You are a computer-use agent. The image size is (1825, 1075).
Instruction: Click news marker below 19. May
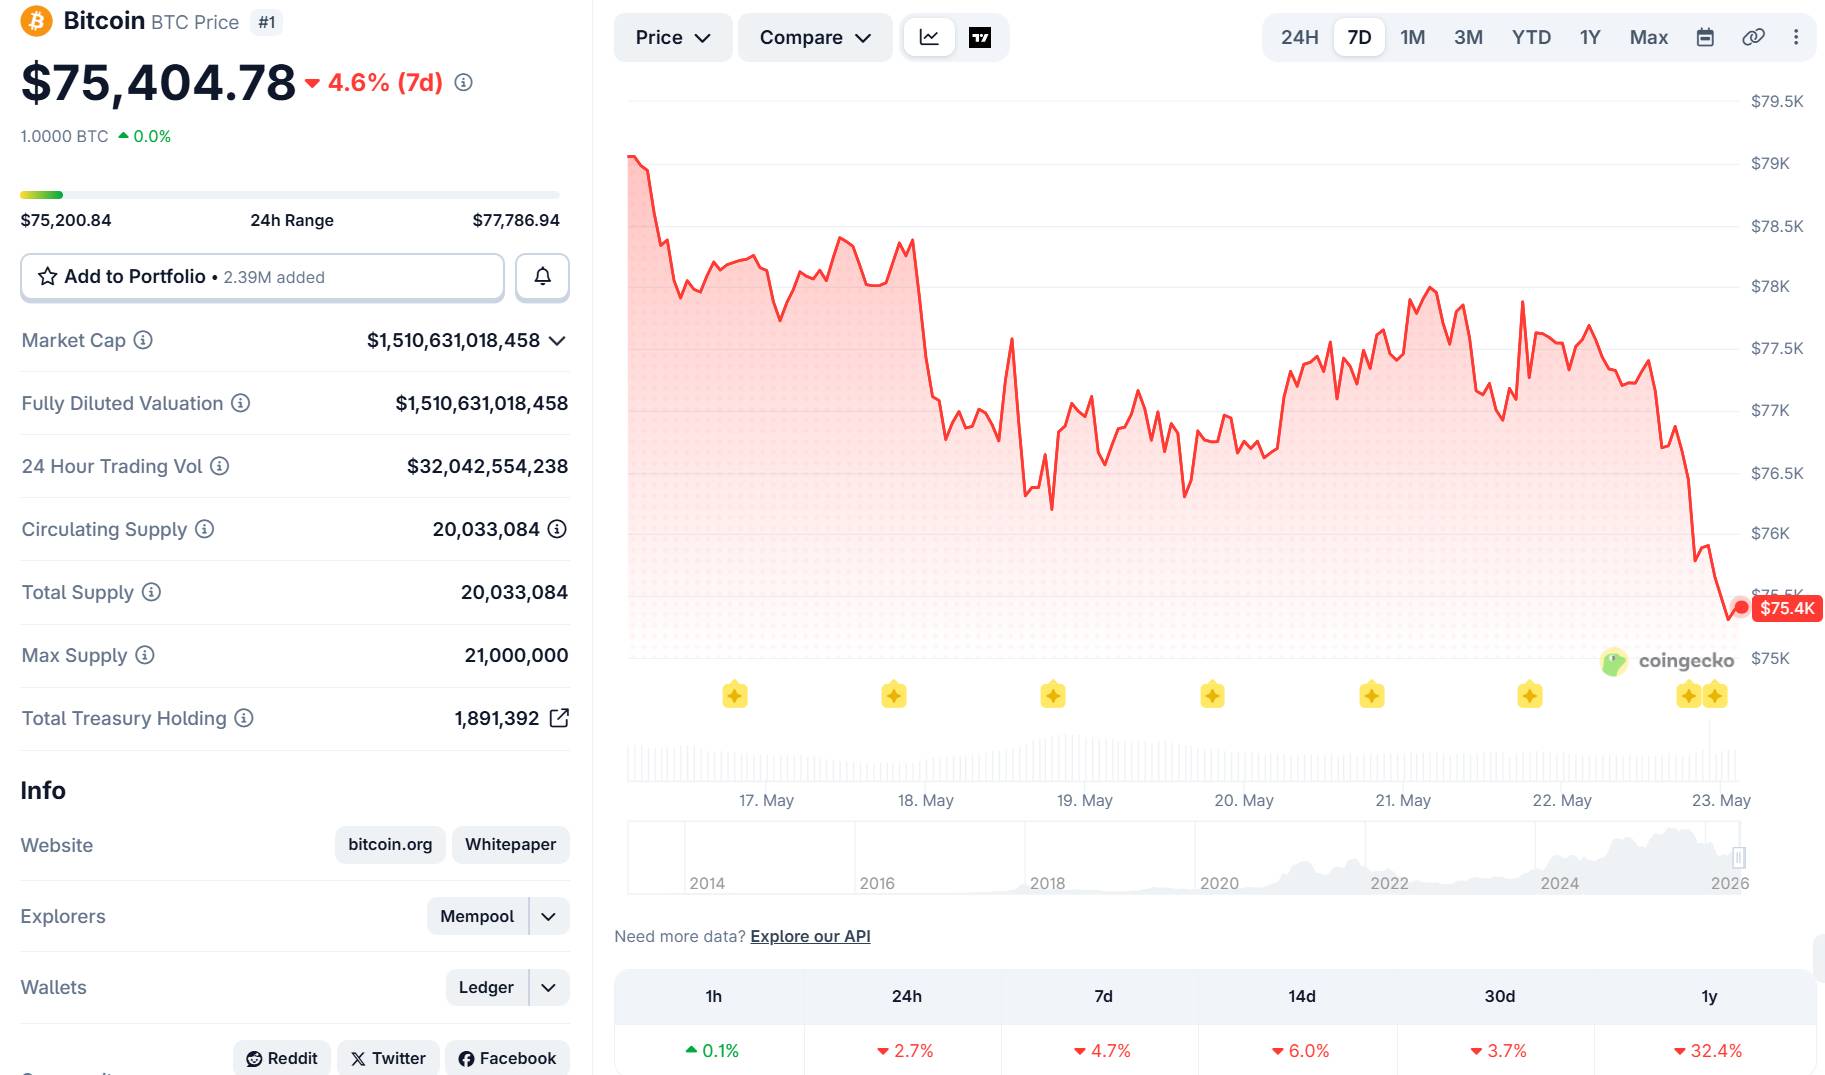(x=1053, y=694)
